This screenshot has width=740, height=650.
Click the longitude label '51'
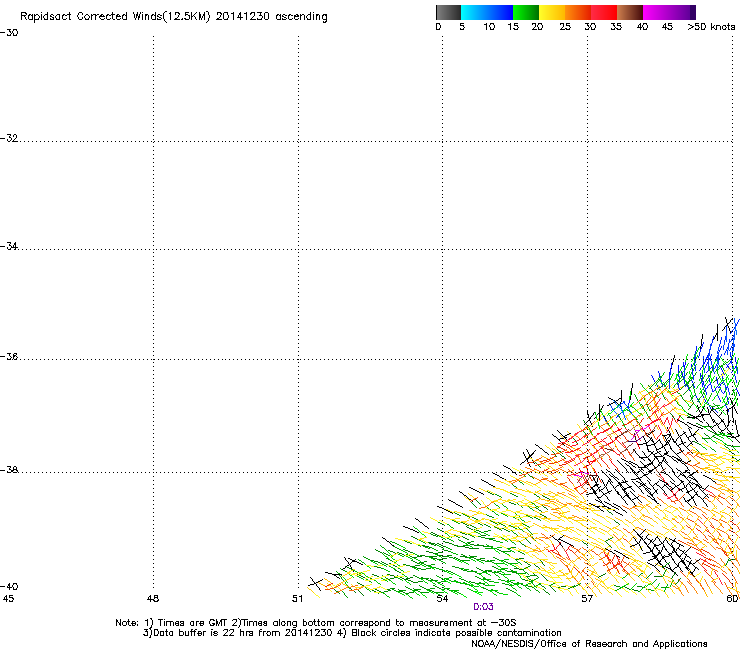(x=297, y=599)
